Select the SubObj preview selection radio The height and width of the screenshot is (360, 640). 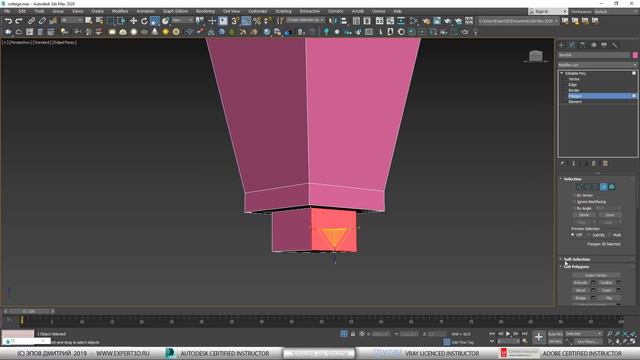tap(589, 235)
